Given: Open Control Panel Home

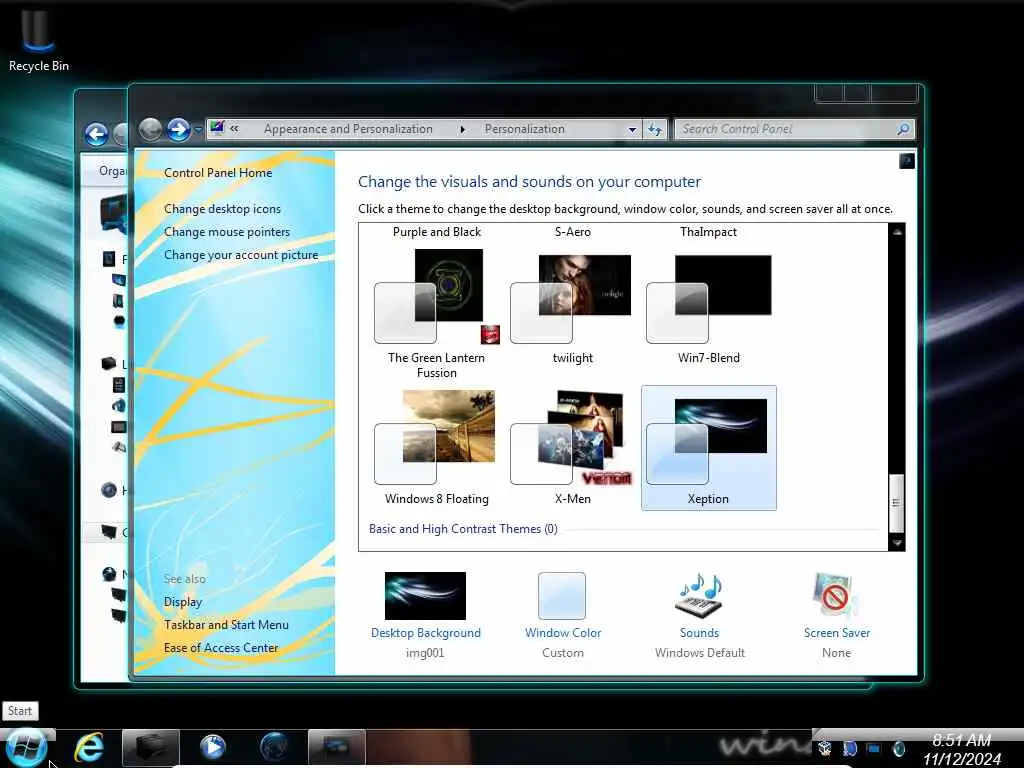Looking at the screenshot, I should click(218, 172).
